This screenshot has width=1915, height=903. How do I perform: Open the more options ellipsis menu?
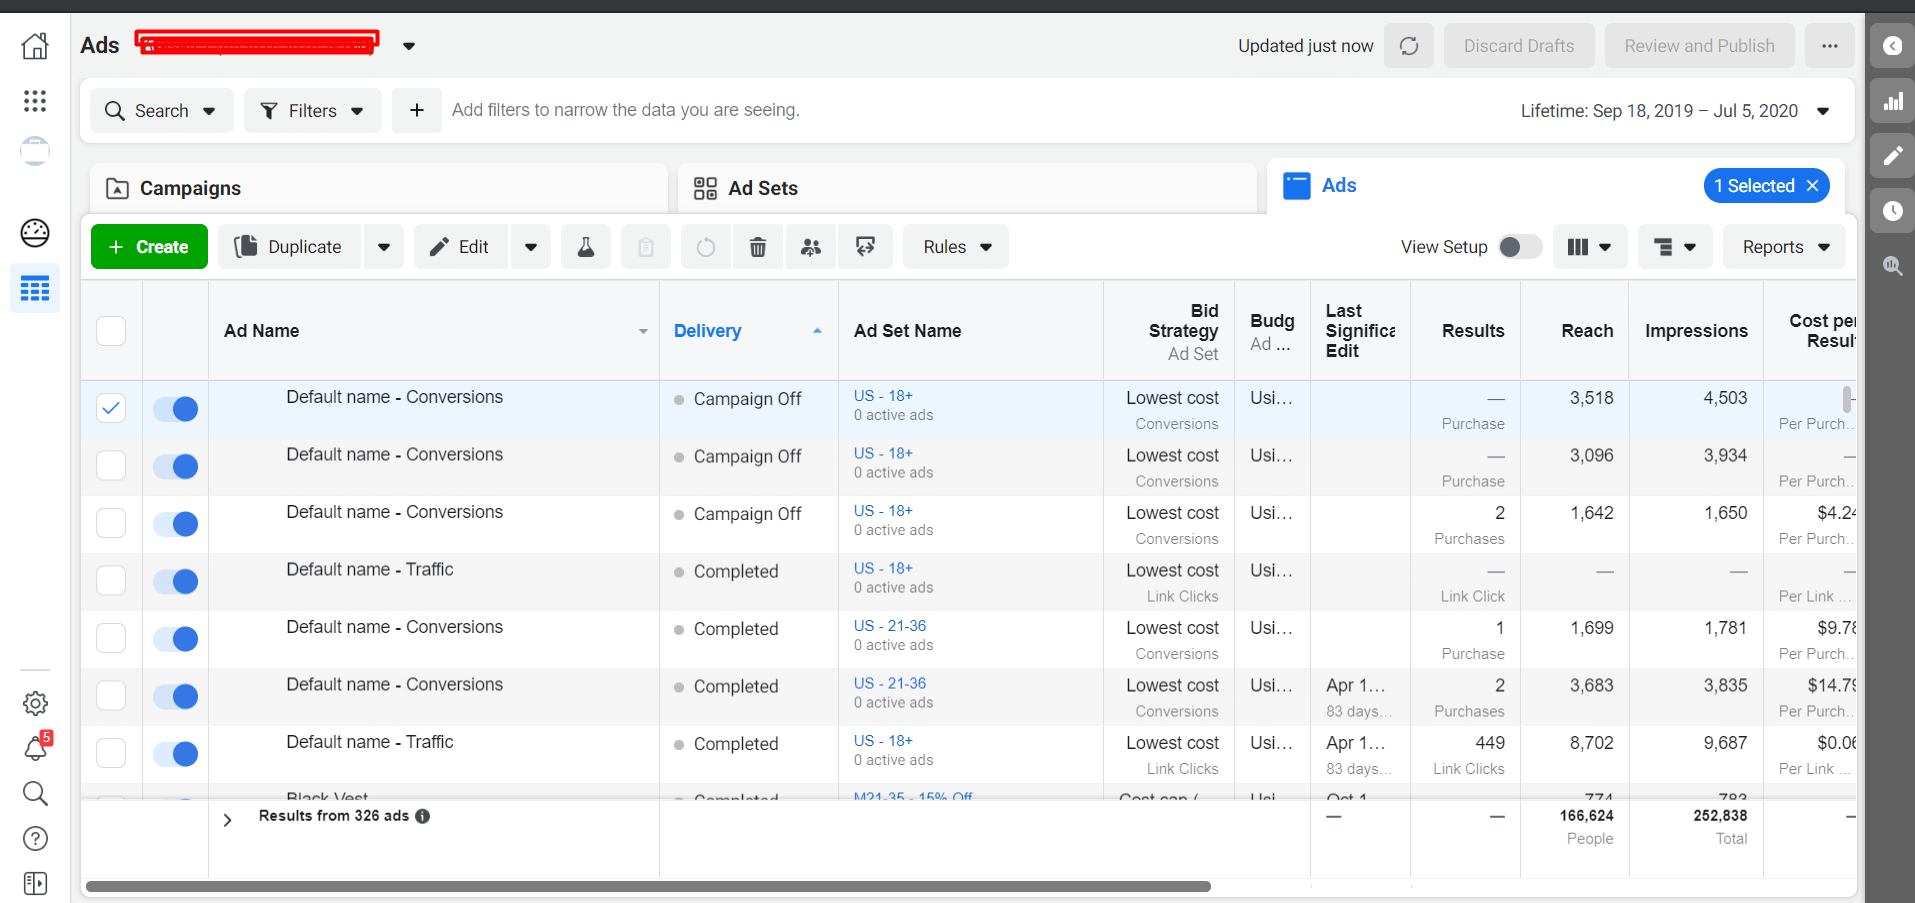(1830, 46)
